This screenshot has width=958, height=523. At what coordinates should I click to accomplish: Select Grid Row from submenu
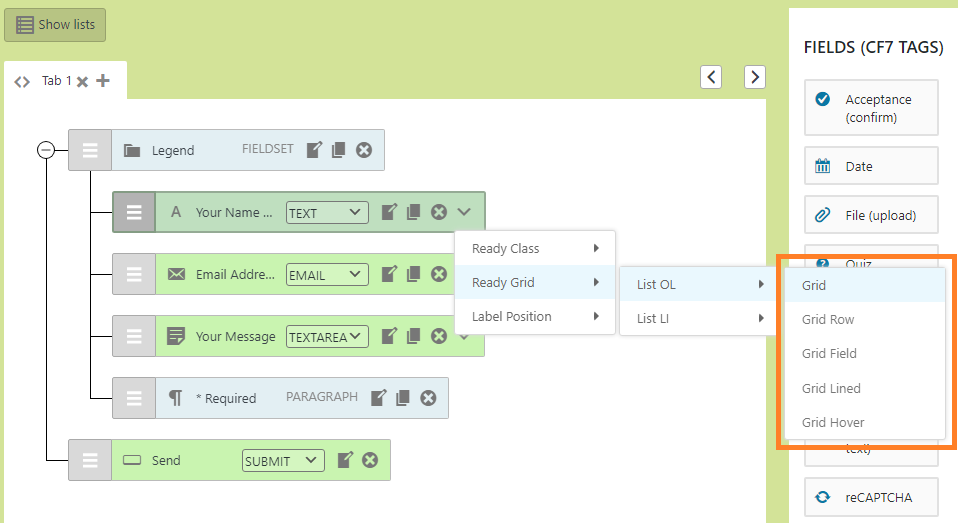click(x=828, y=320)
